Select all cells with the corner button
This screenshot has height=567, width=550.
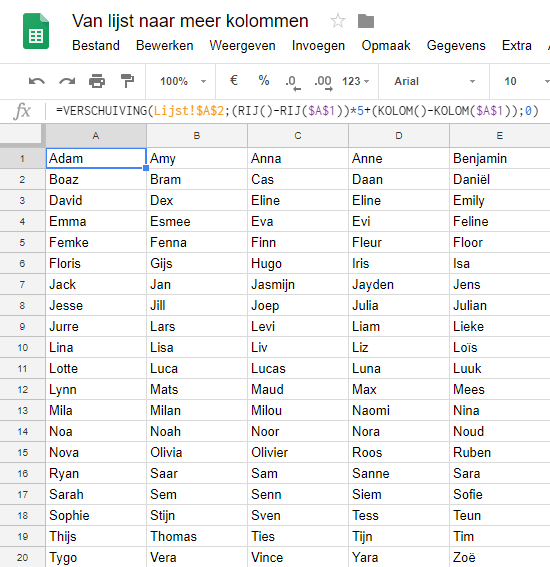click(x=22, y=135)
